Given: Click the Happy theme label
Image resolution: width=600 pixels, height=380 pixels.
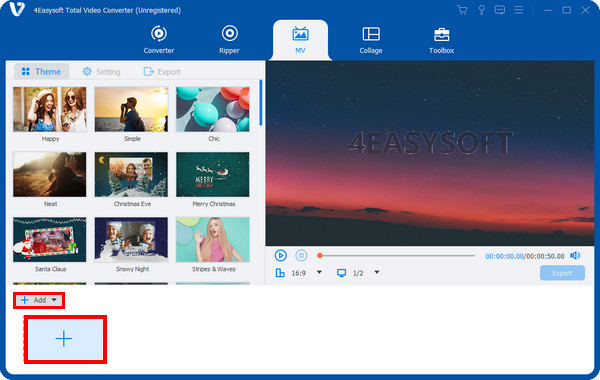Looking at the screenshot, I should 50,139.
